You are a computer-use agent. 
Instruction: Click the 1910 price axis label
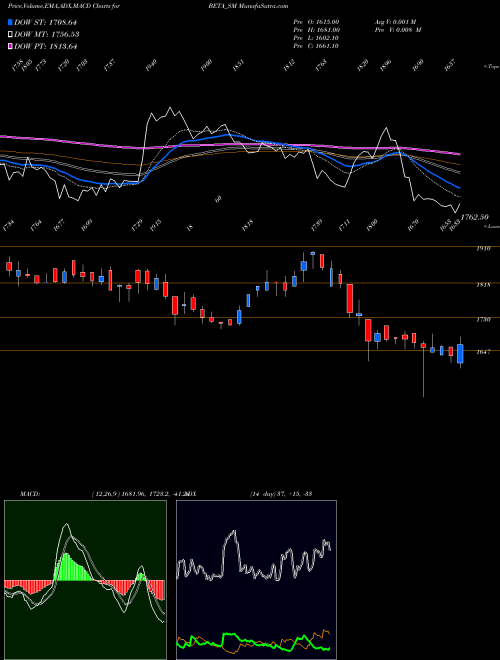483,249
